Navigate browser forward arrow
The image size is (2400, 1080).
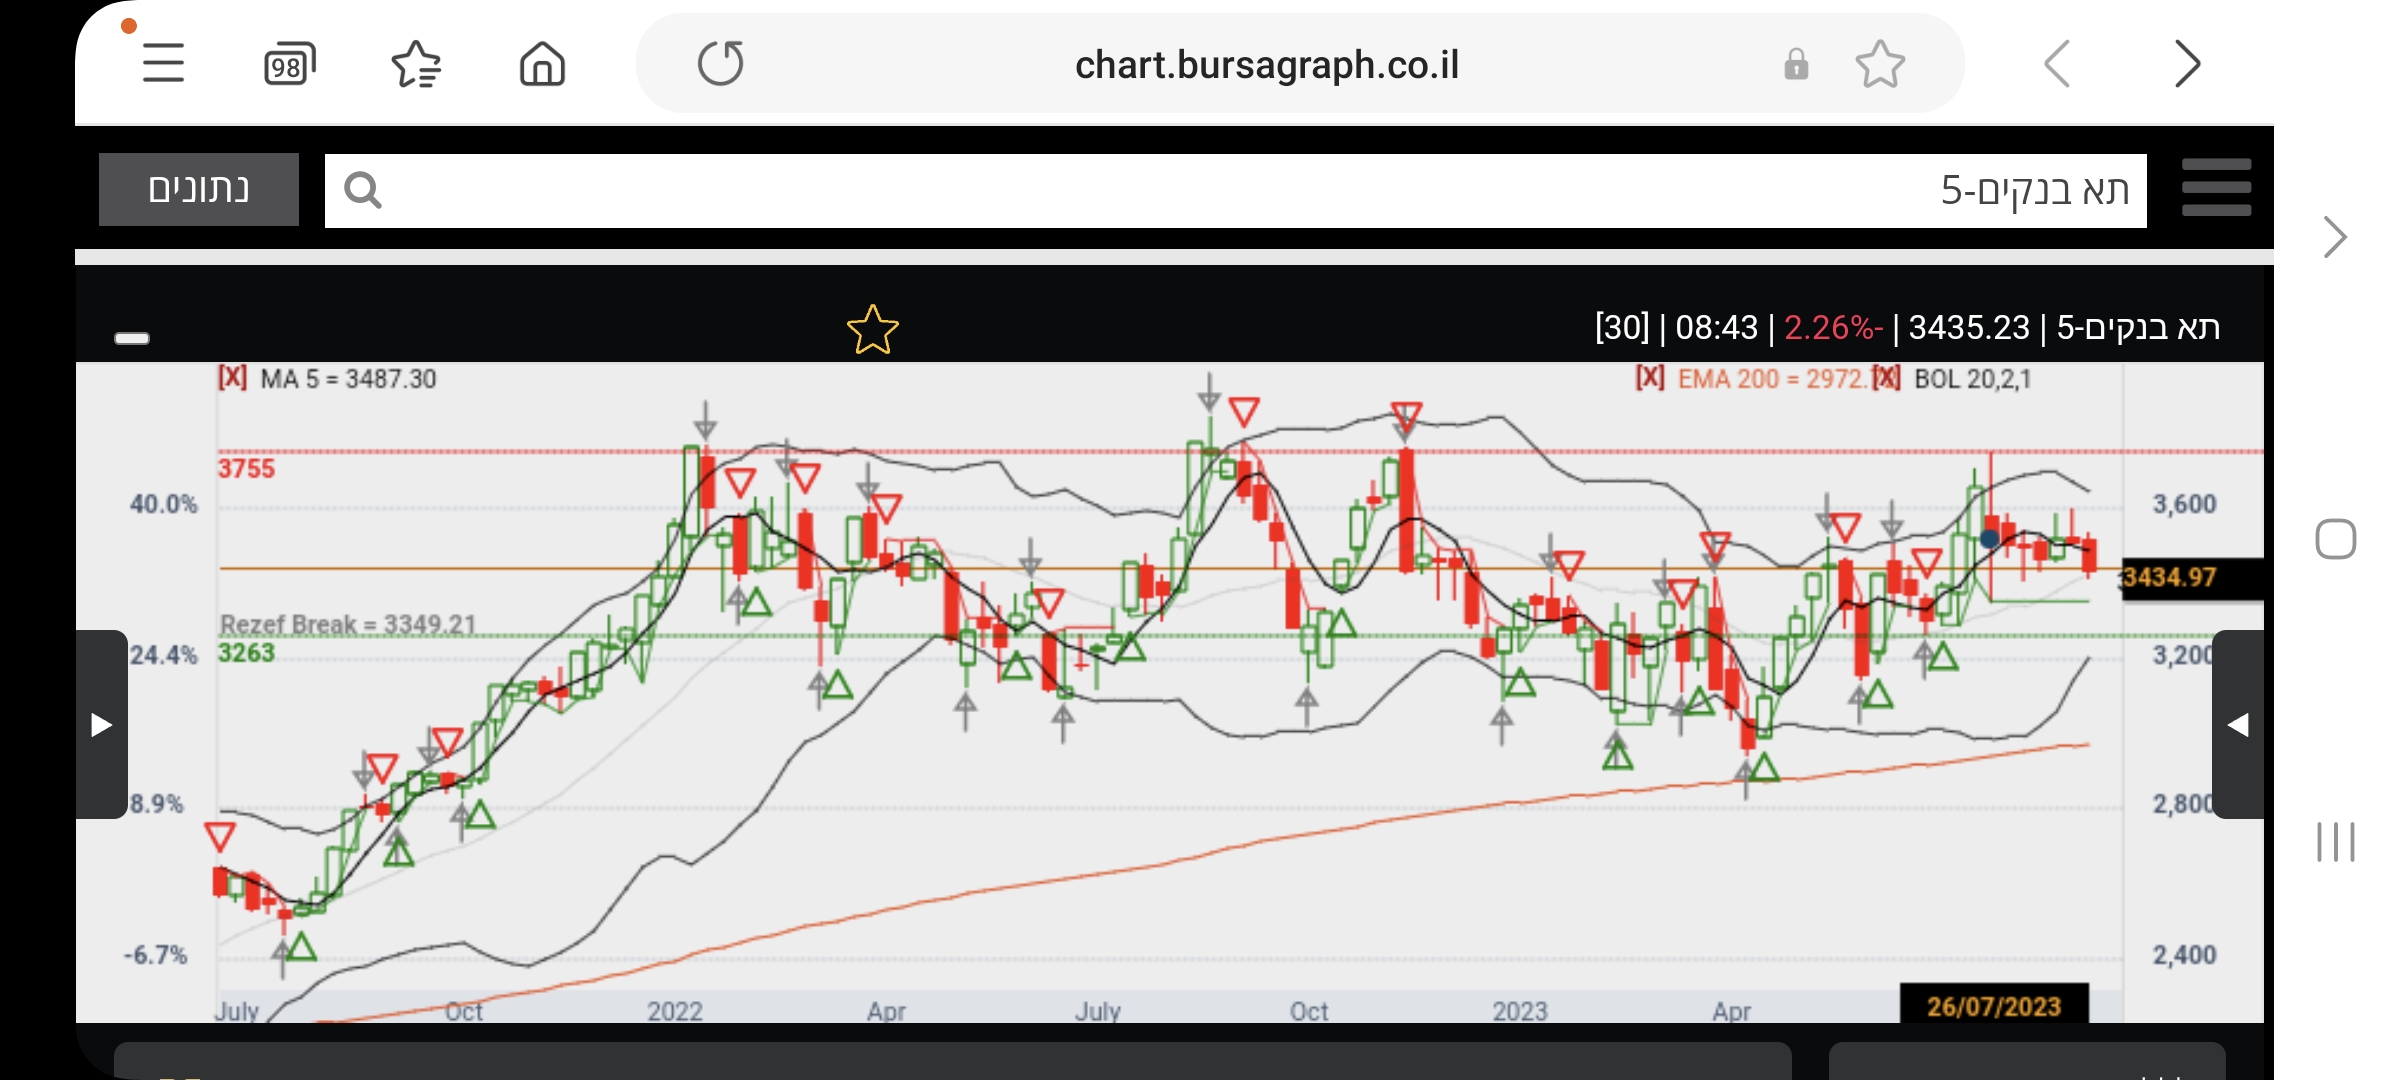[2187, 65]
